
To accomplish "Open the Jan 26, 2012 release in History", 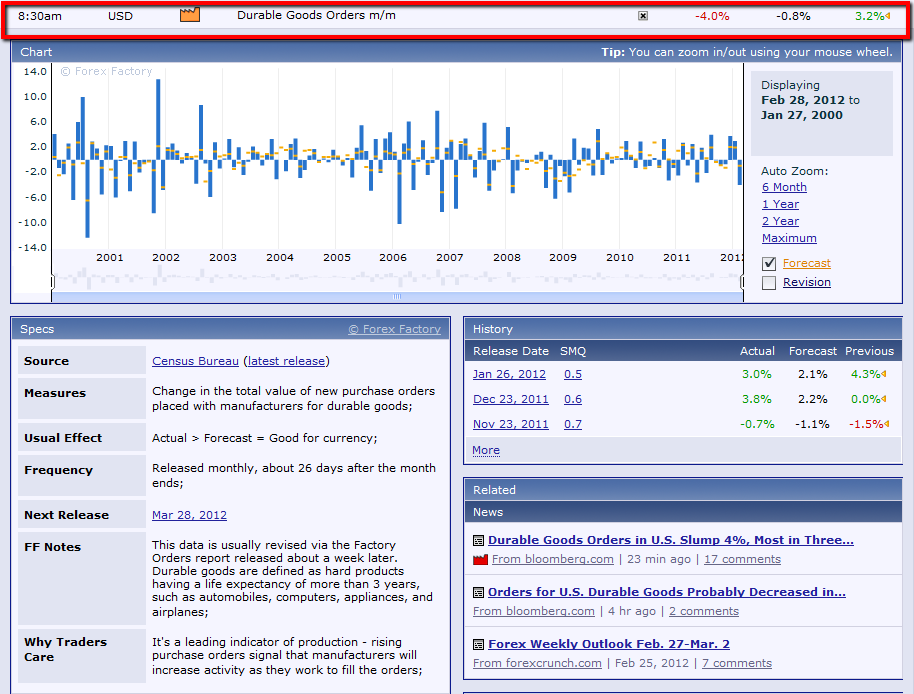I will (509, 374).
